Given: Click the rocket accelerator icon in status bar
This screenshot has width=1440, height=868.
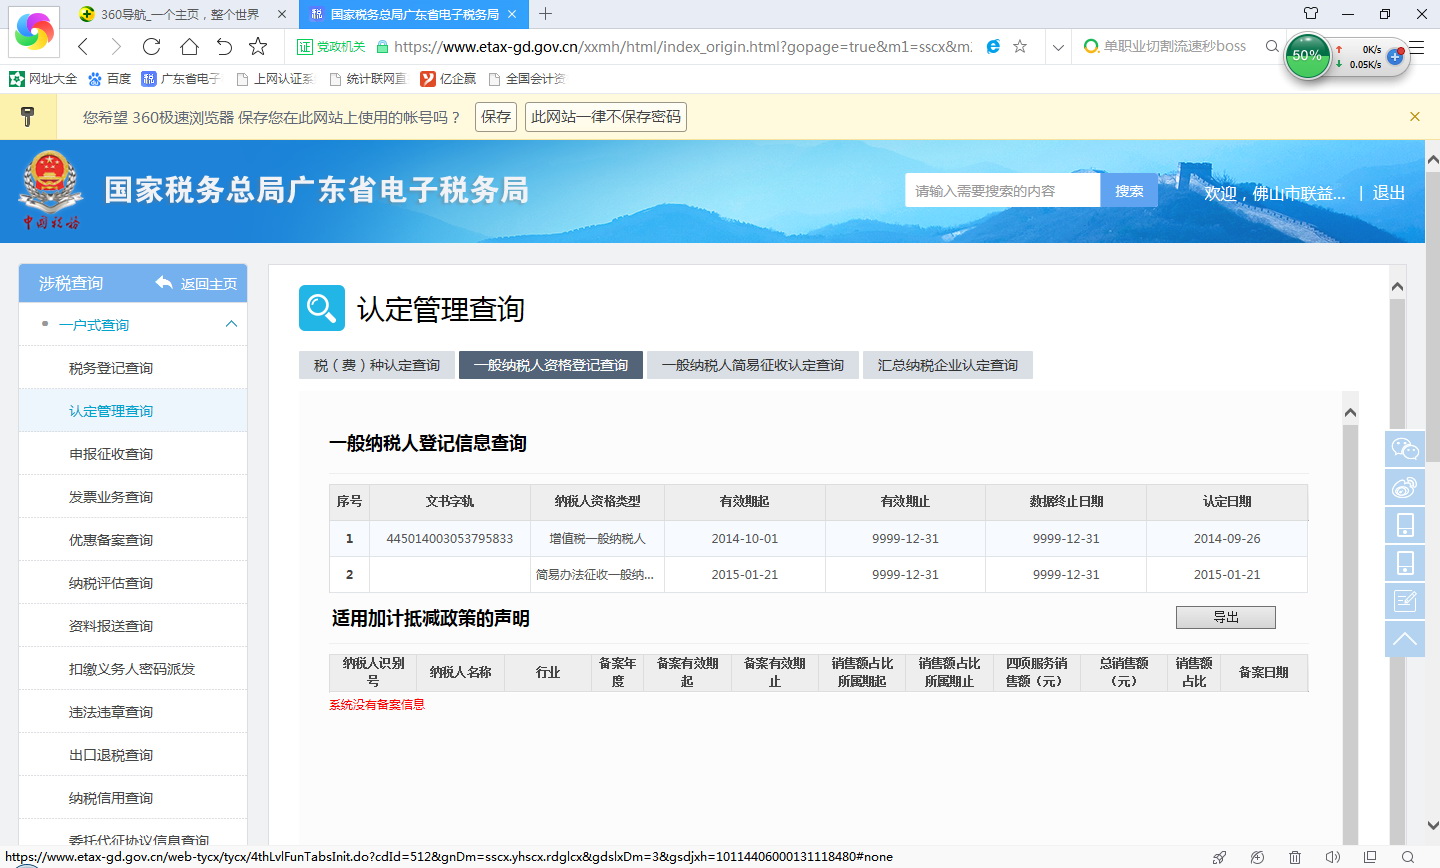Looking at the screenshot, I should pyautogui.click(x=1219, y=857).
